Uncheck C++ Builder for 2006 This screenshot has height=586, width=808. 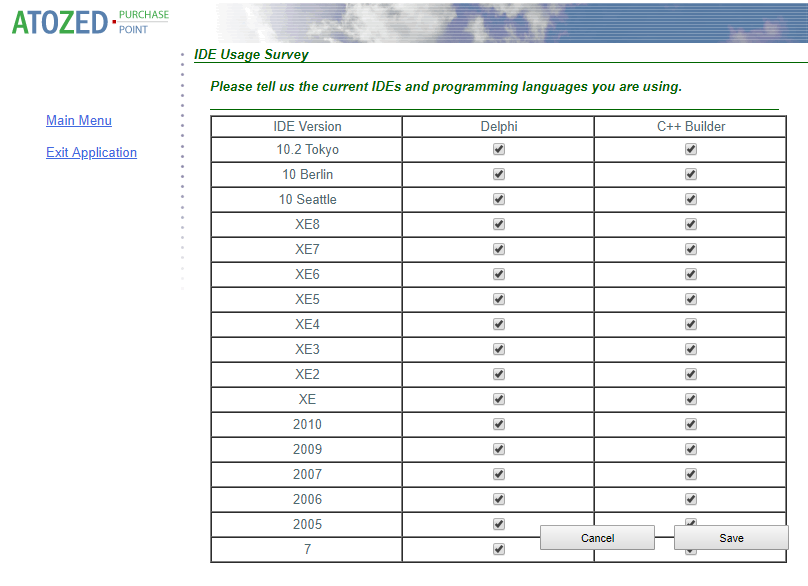click(690, 499)
